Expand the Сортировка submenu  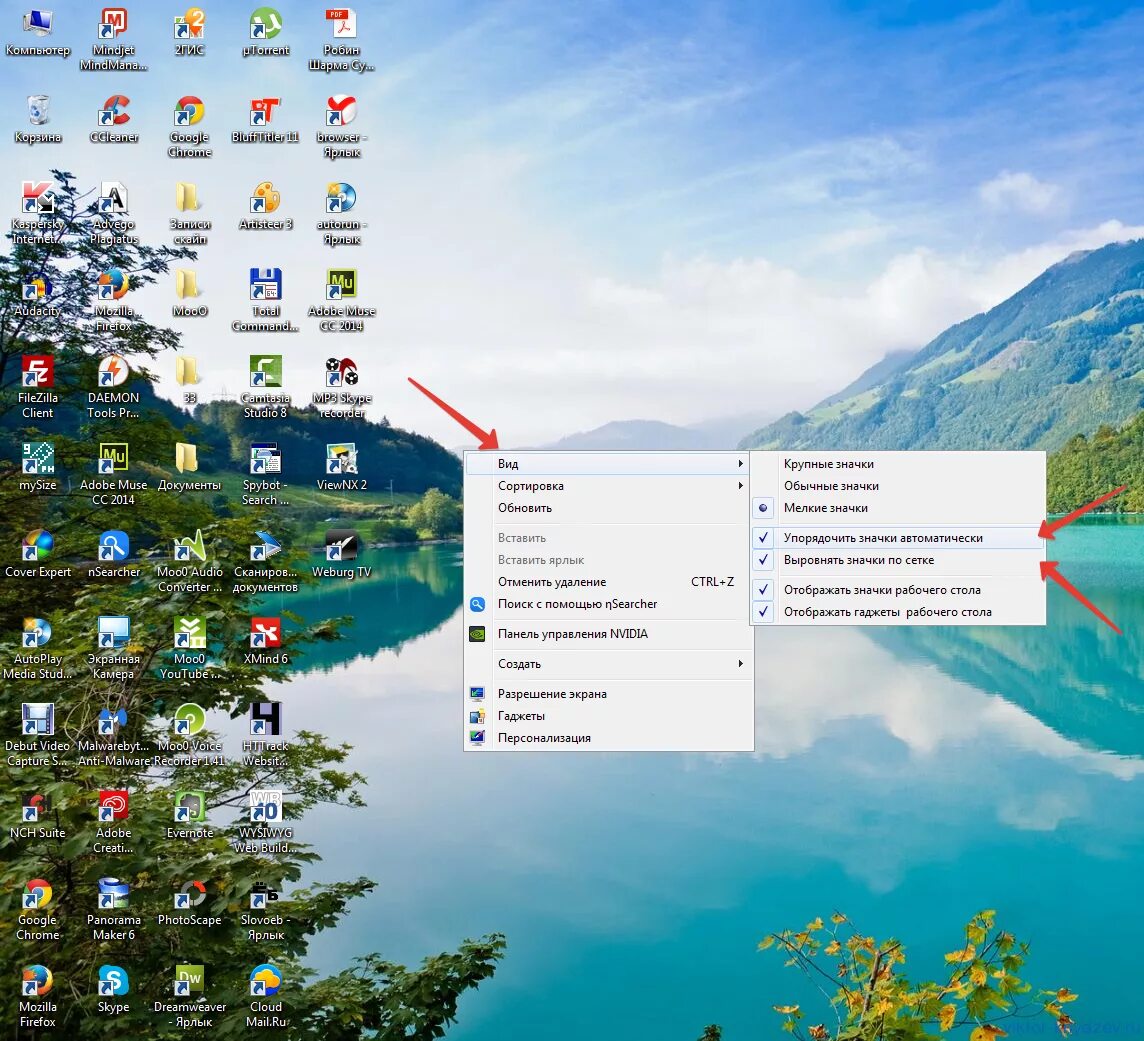608,486
